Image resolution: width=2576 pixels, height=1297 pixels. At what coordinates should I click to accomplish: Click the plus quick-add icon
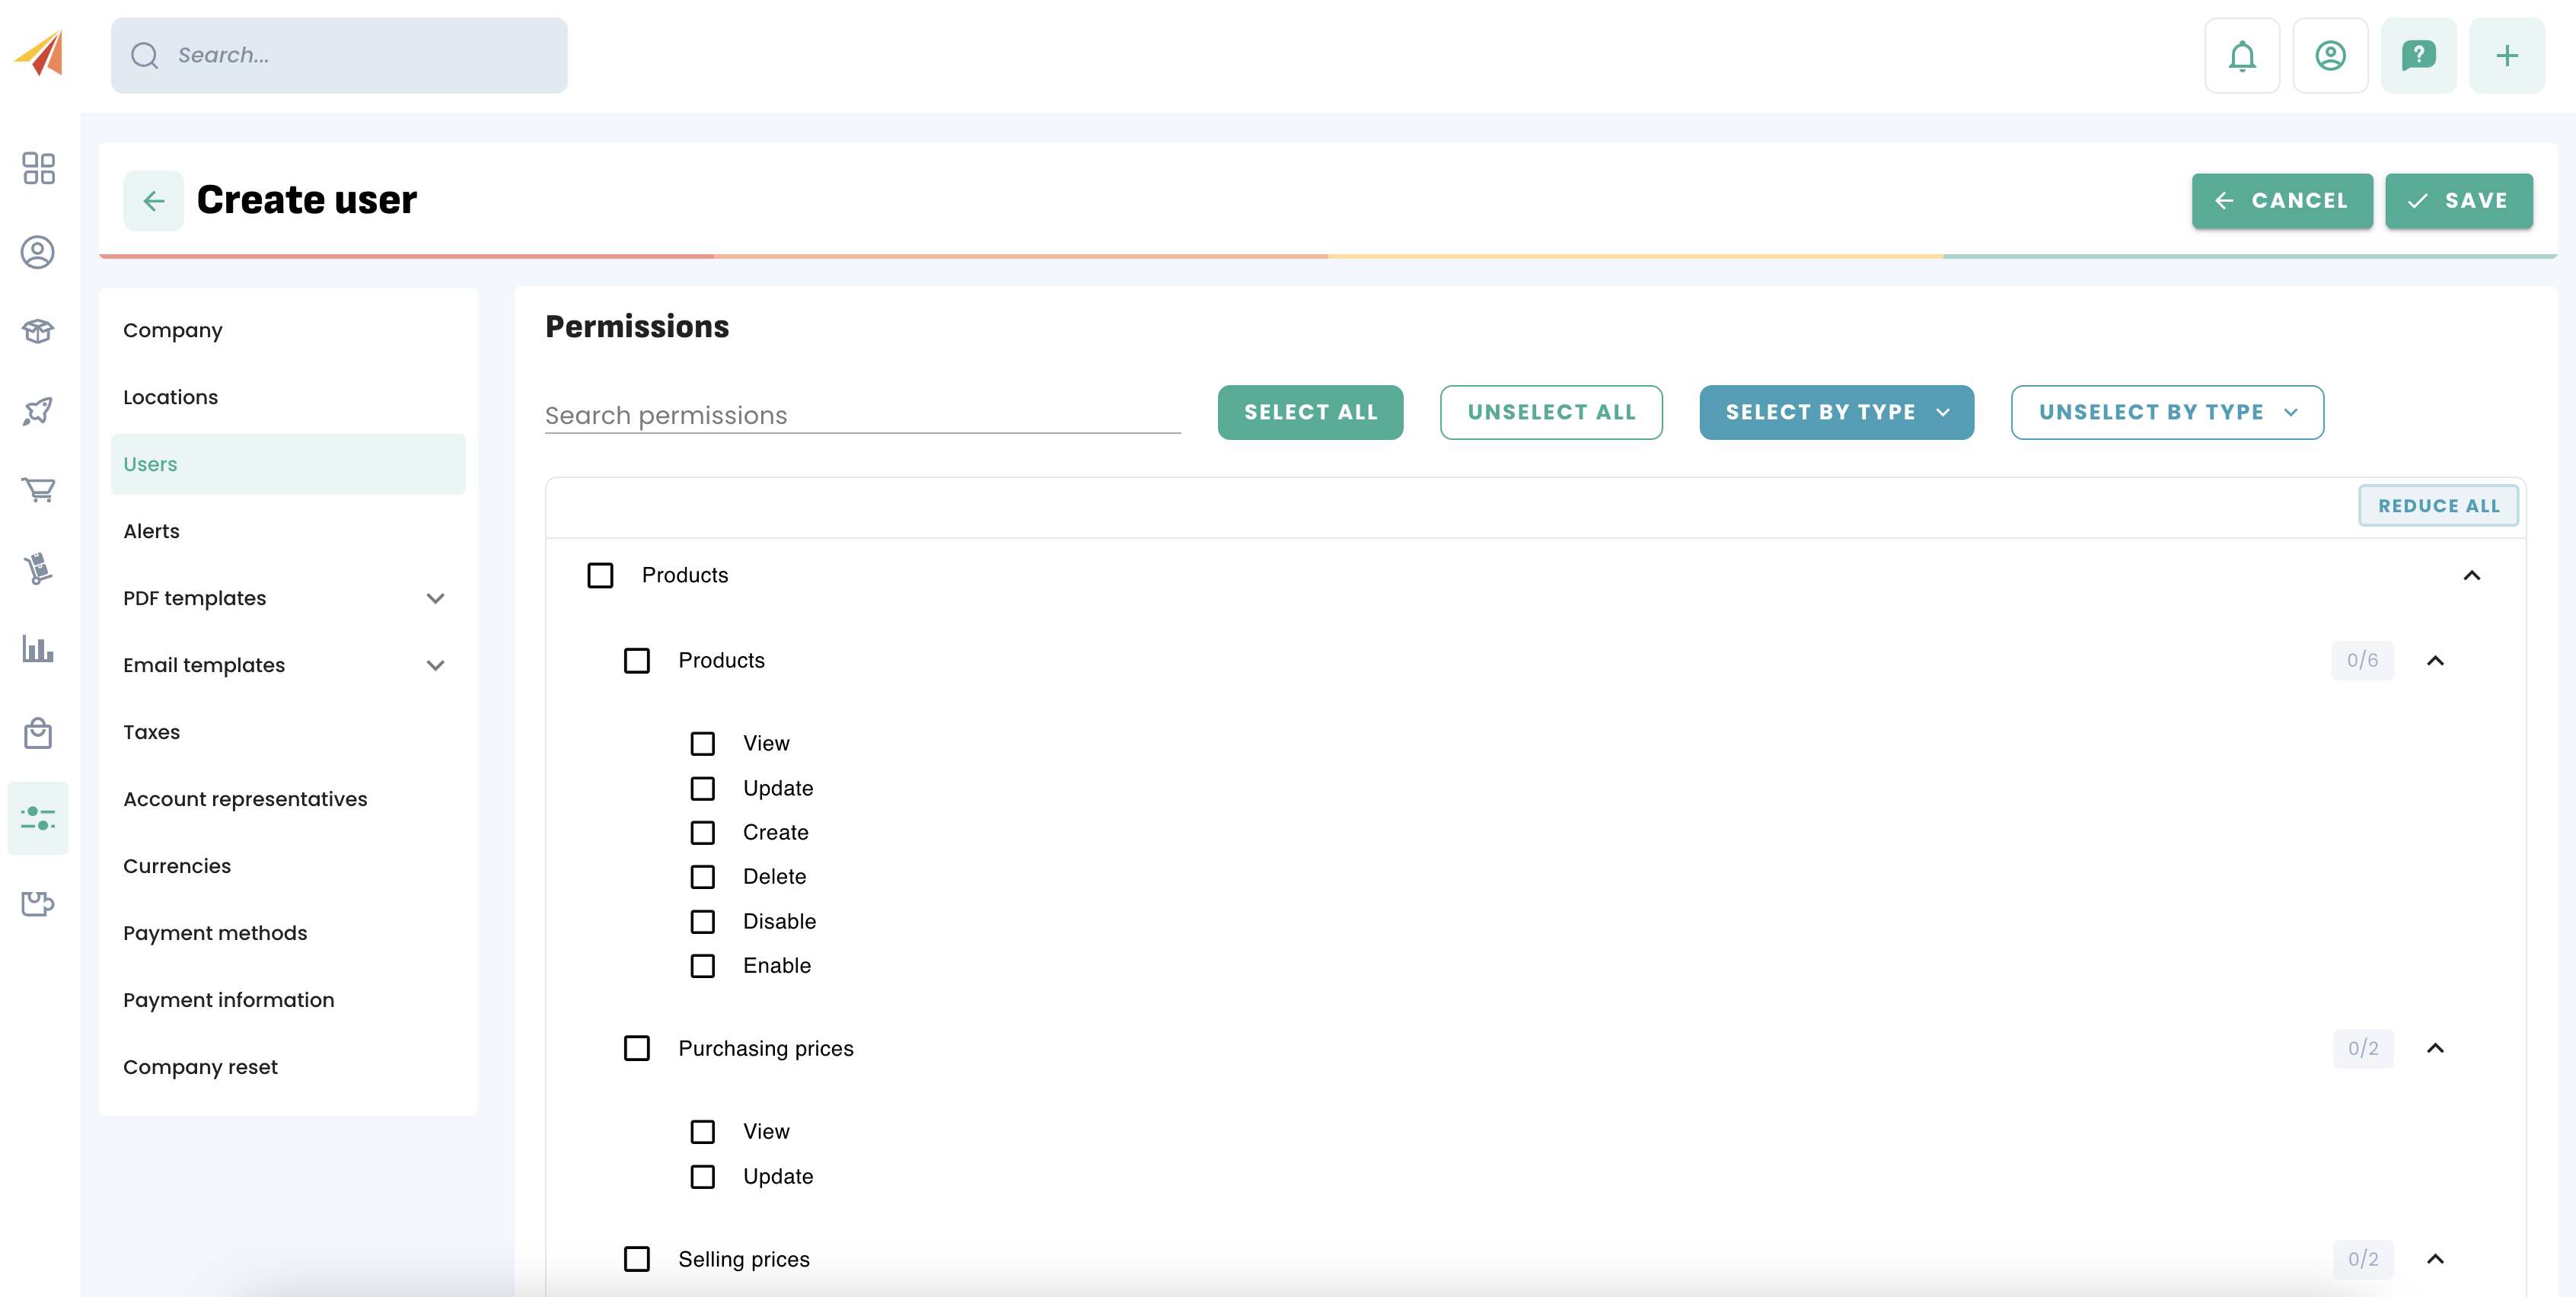coord(2505,56)
